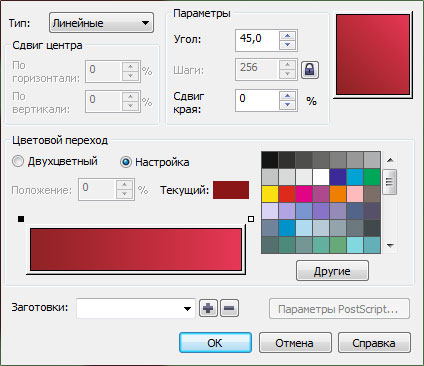Pick the green swatch in the palette
The height and width of the screenshot is (366, 424).
click(372, 177)
